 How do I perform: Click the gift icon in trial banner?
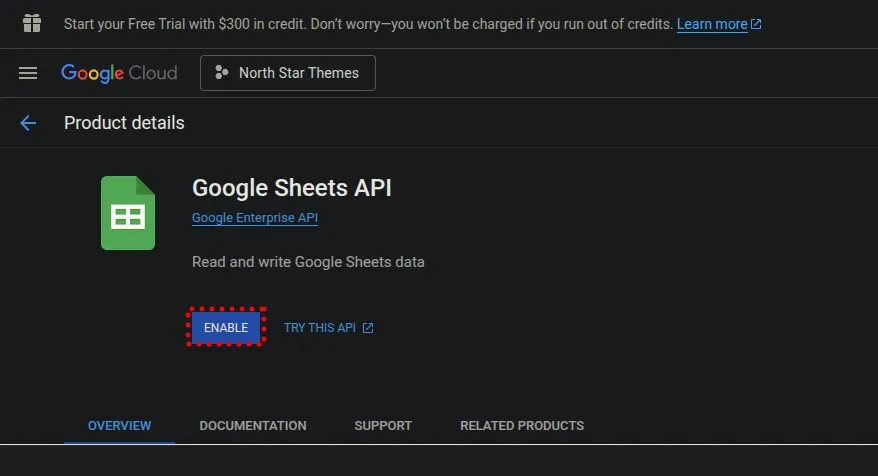(32, 24)
